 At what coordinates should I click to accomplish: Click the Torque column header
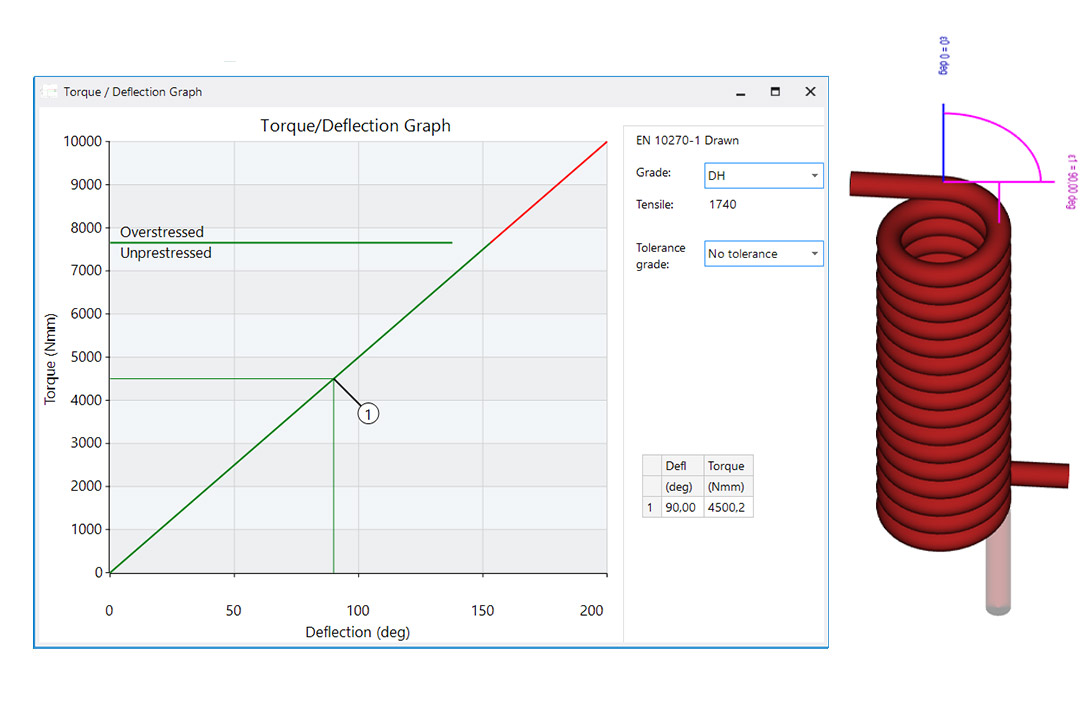[727, 466]
